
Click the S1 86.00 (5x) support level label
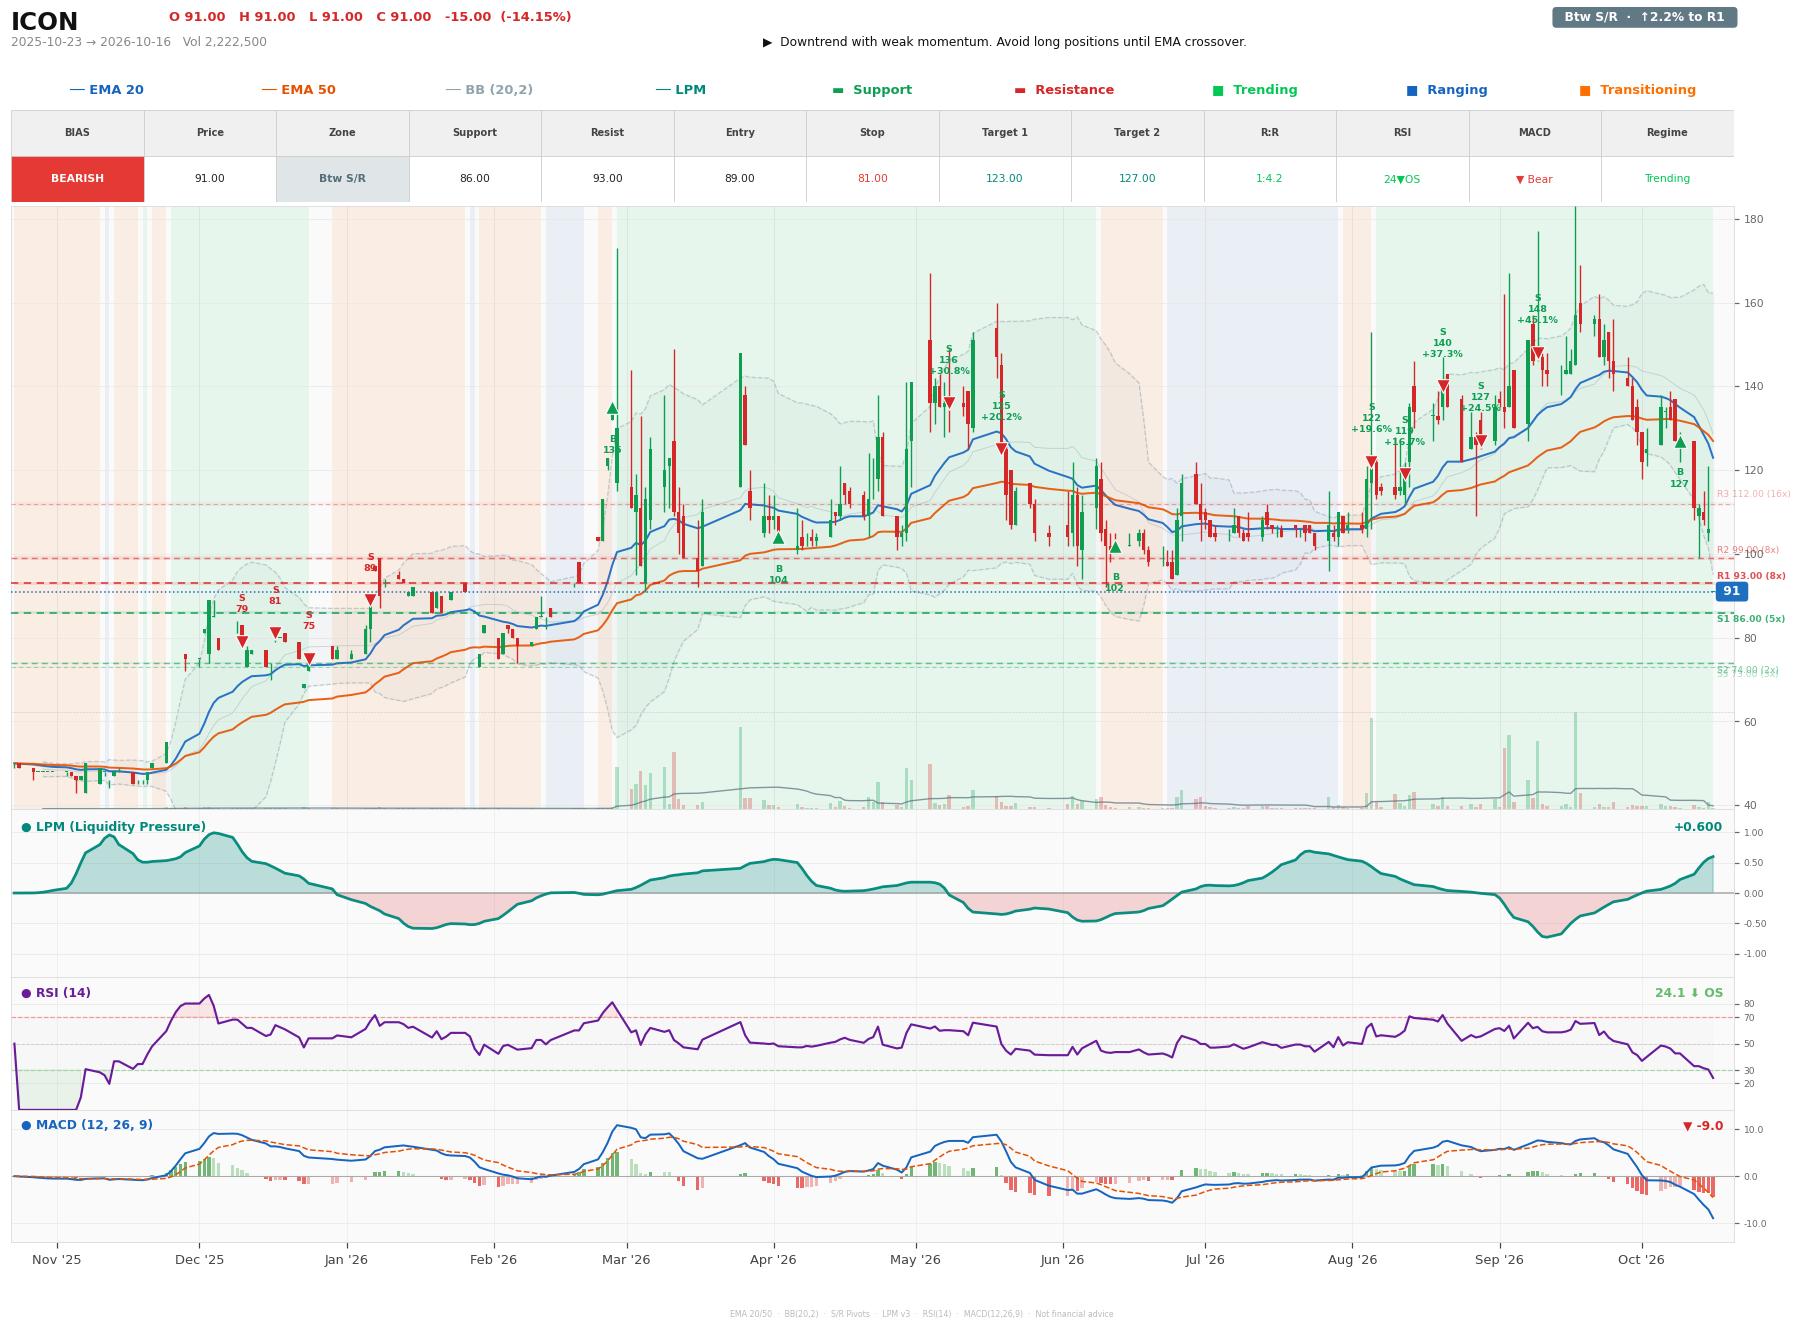click(1751, 619)
